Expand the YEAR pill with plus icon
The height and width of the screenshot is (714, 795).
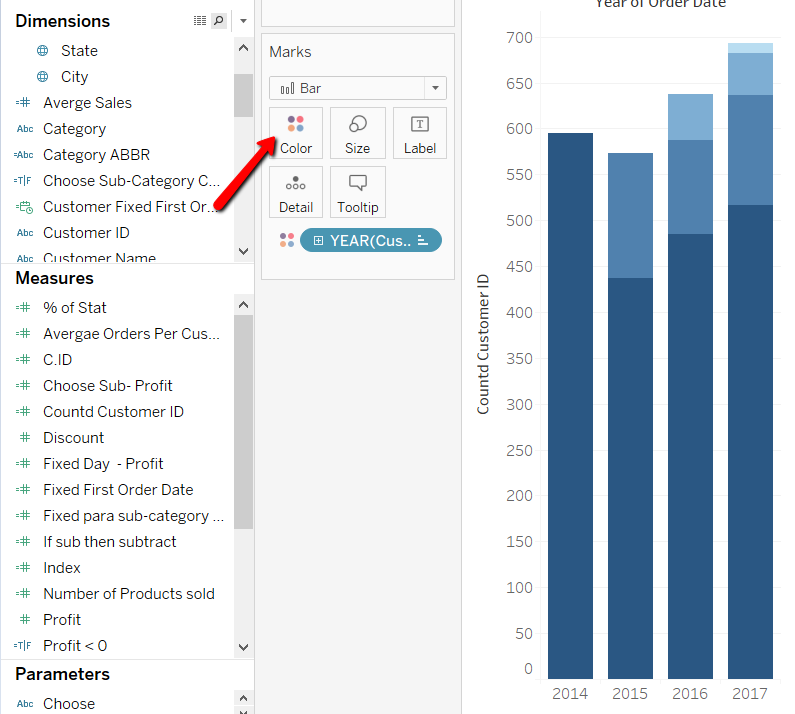click(318, 240)
